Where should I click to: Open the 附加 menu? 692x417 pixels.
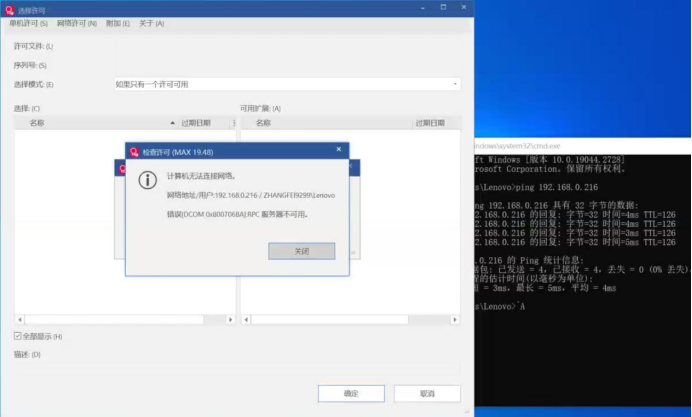[118, 23]
